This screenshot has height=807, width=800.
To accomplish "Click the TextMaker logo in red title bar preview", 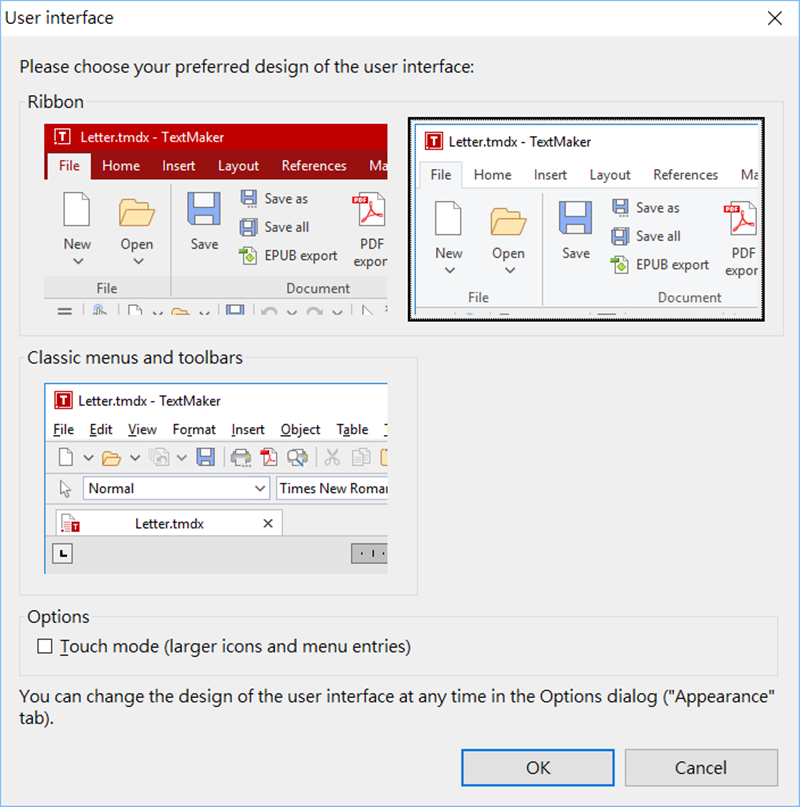I will coord(62,137).
